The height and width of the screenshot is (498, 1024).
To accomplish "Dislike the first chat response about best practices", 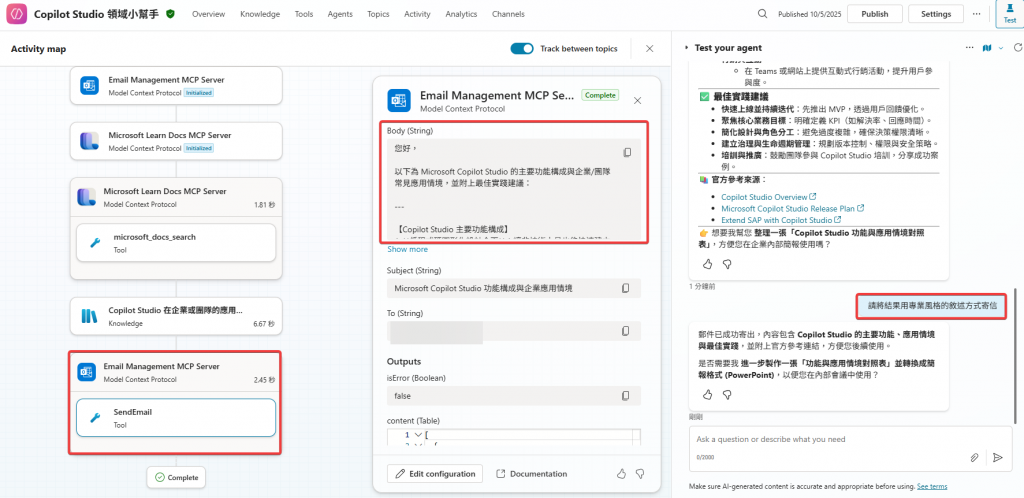I will pyautogui.click(x=726, y=264).
